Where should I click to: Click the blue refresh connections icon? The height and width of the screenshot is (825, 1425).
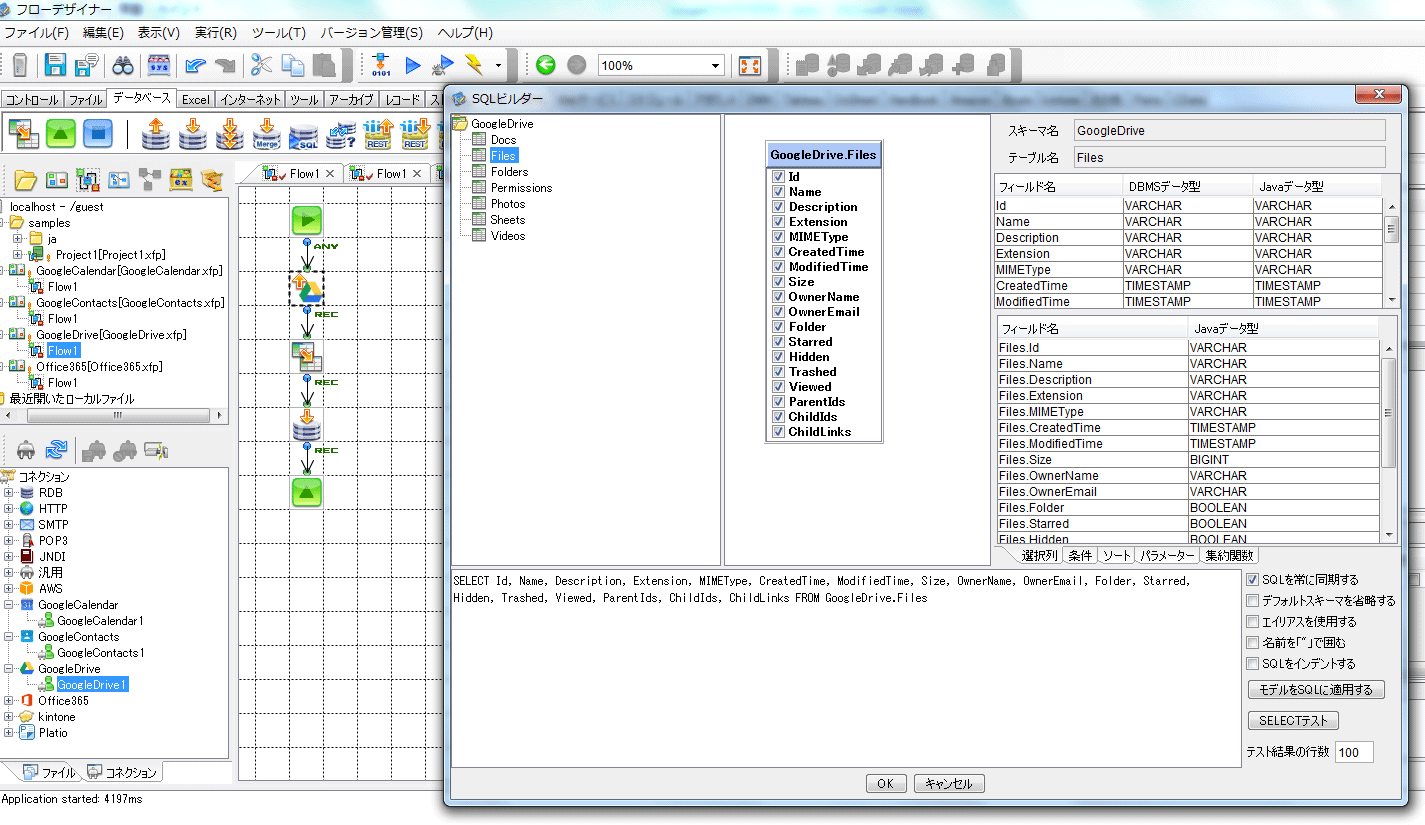tap(57, 450)
